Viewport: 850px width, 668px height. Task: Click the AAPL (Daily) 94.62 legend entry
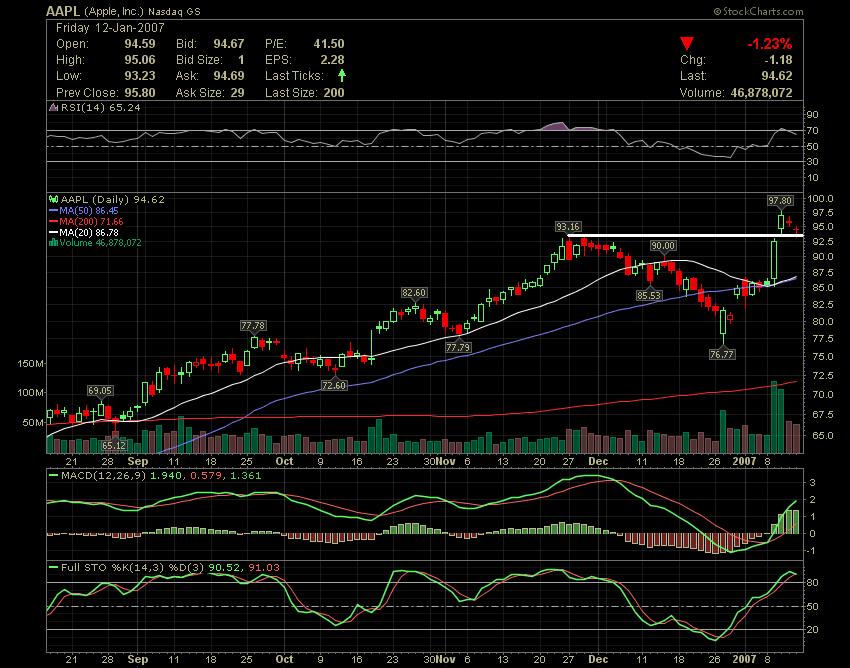click(x=113, y=200)
